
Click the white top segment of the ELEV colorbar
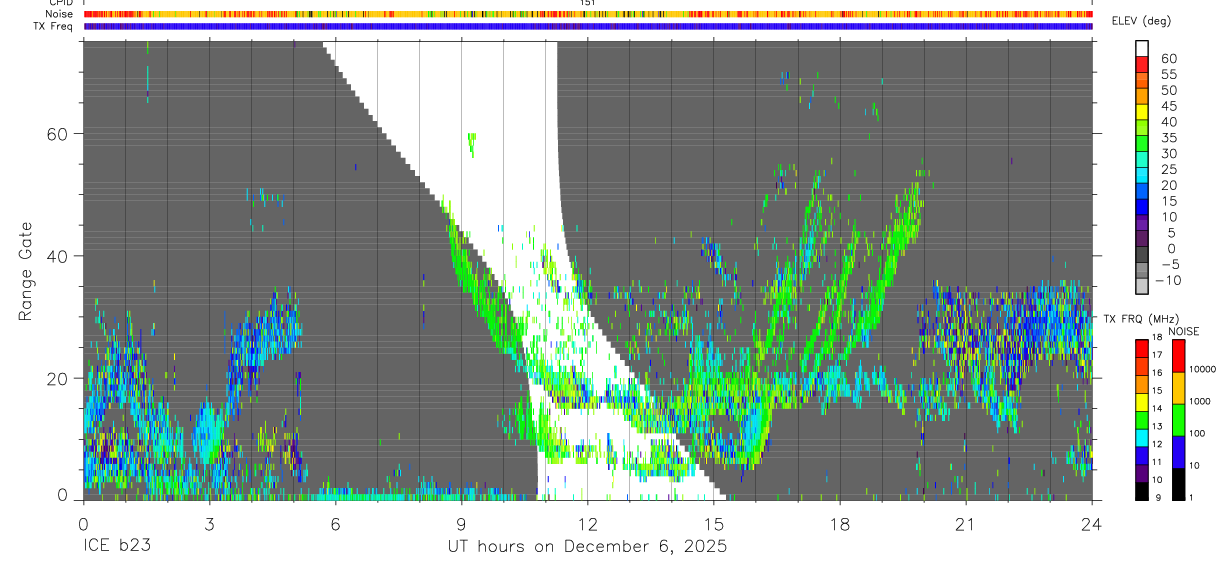(x=1142, y=48)
